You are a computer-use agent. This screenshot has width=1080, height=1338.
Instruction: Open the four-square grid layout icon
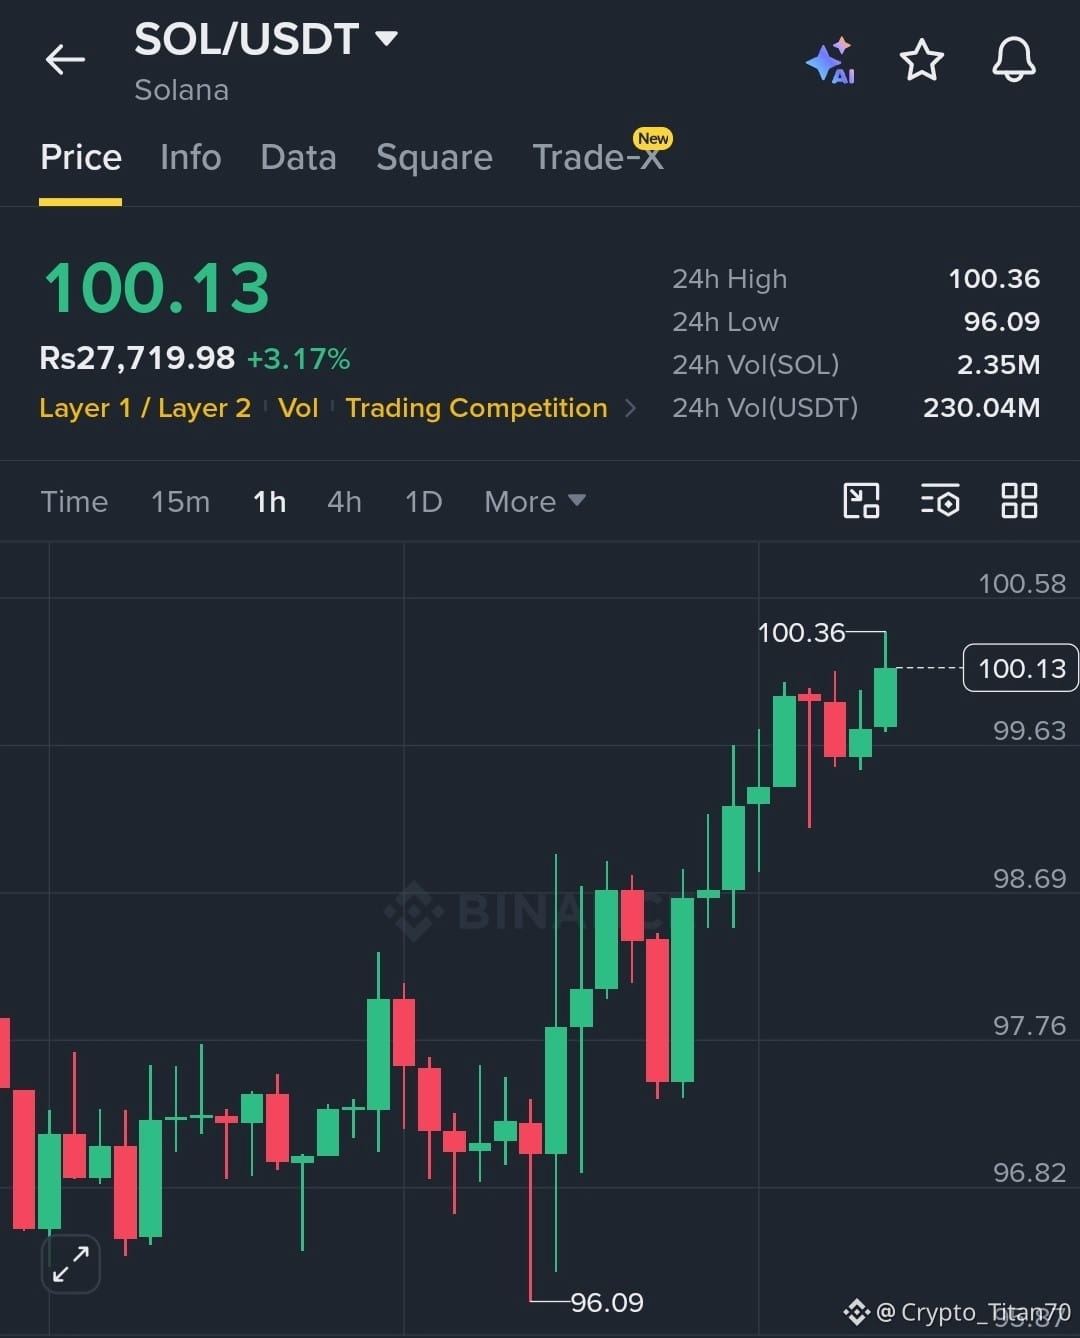1019,500
